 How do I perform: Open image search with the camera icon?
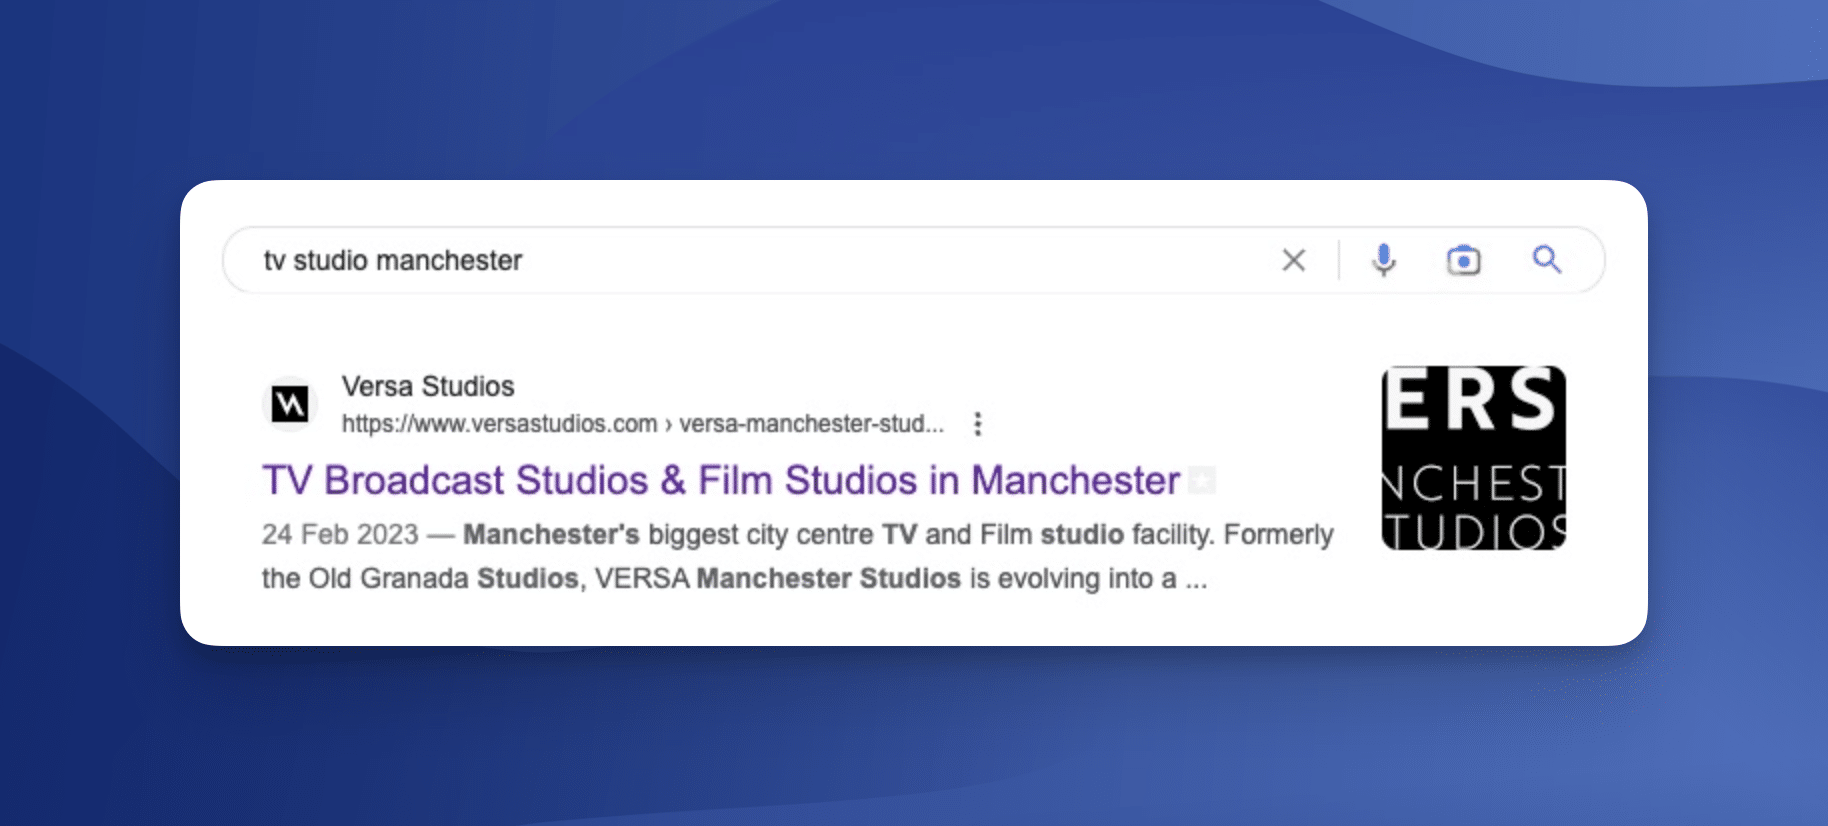point(1463,260)
